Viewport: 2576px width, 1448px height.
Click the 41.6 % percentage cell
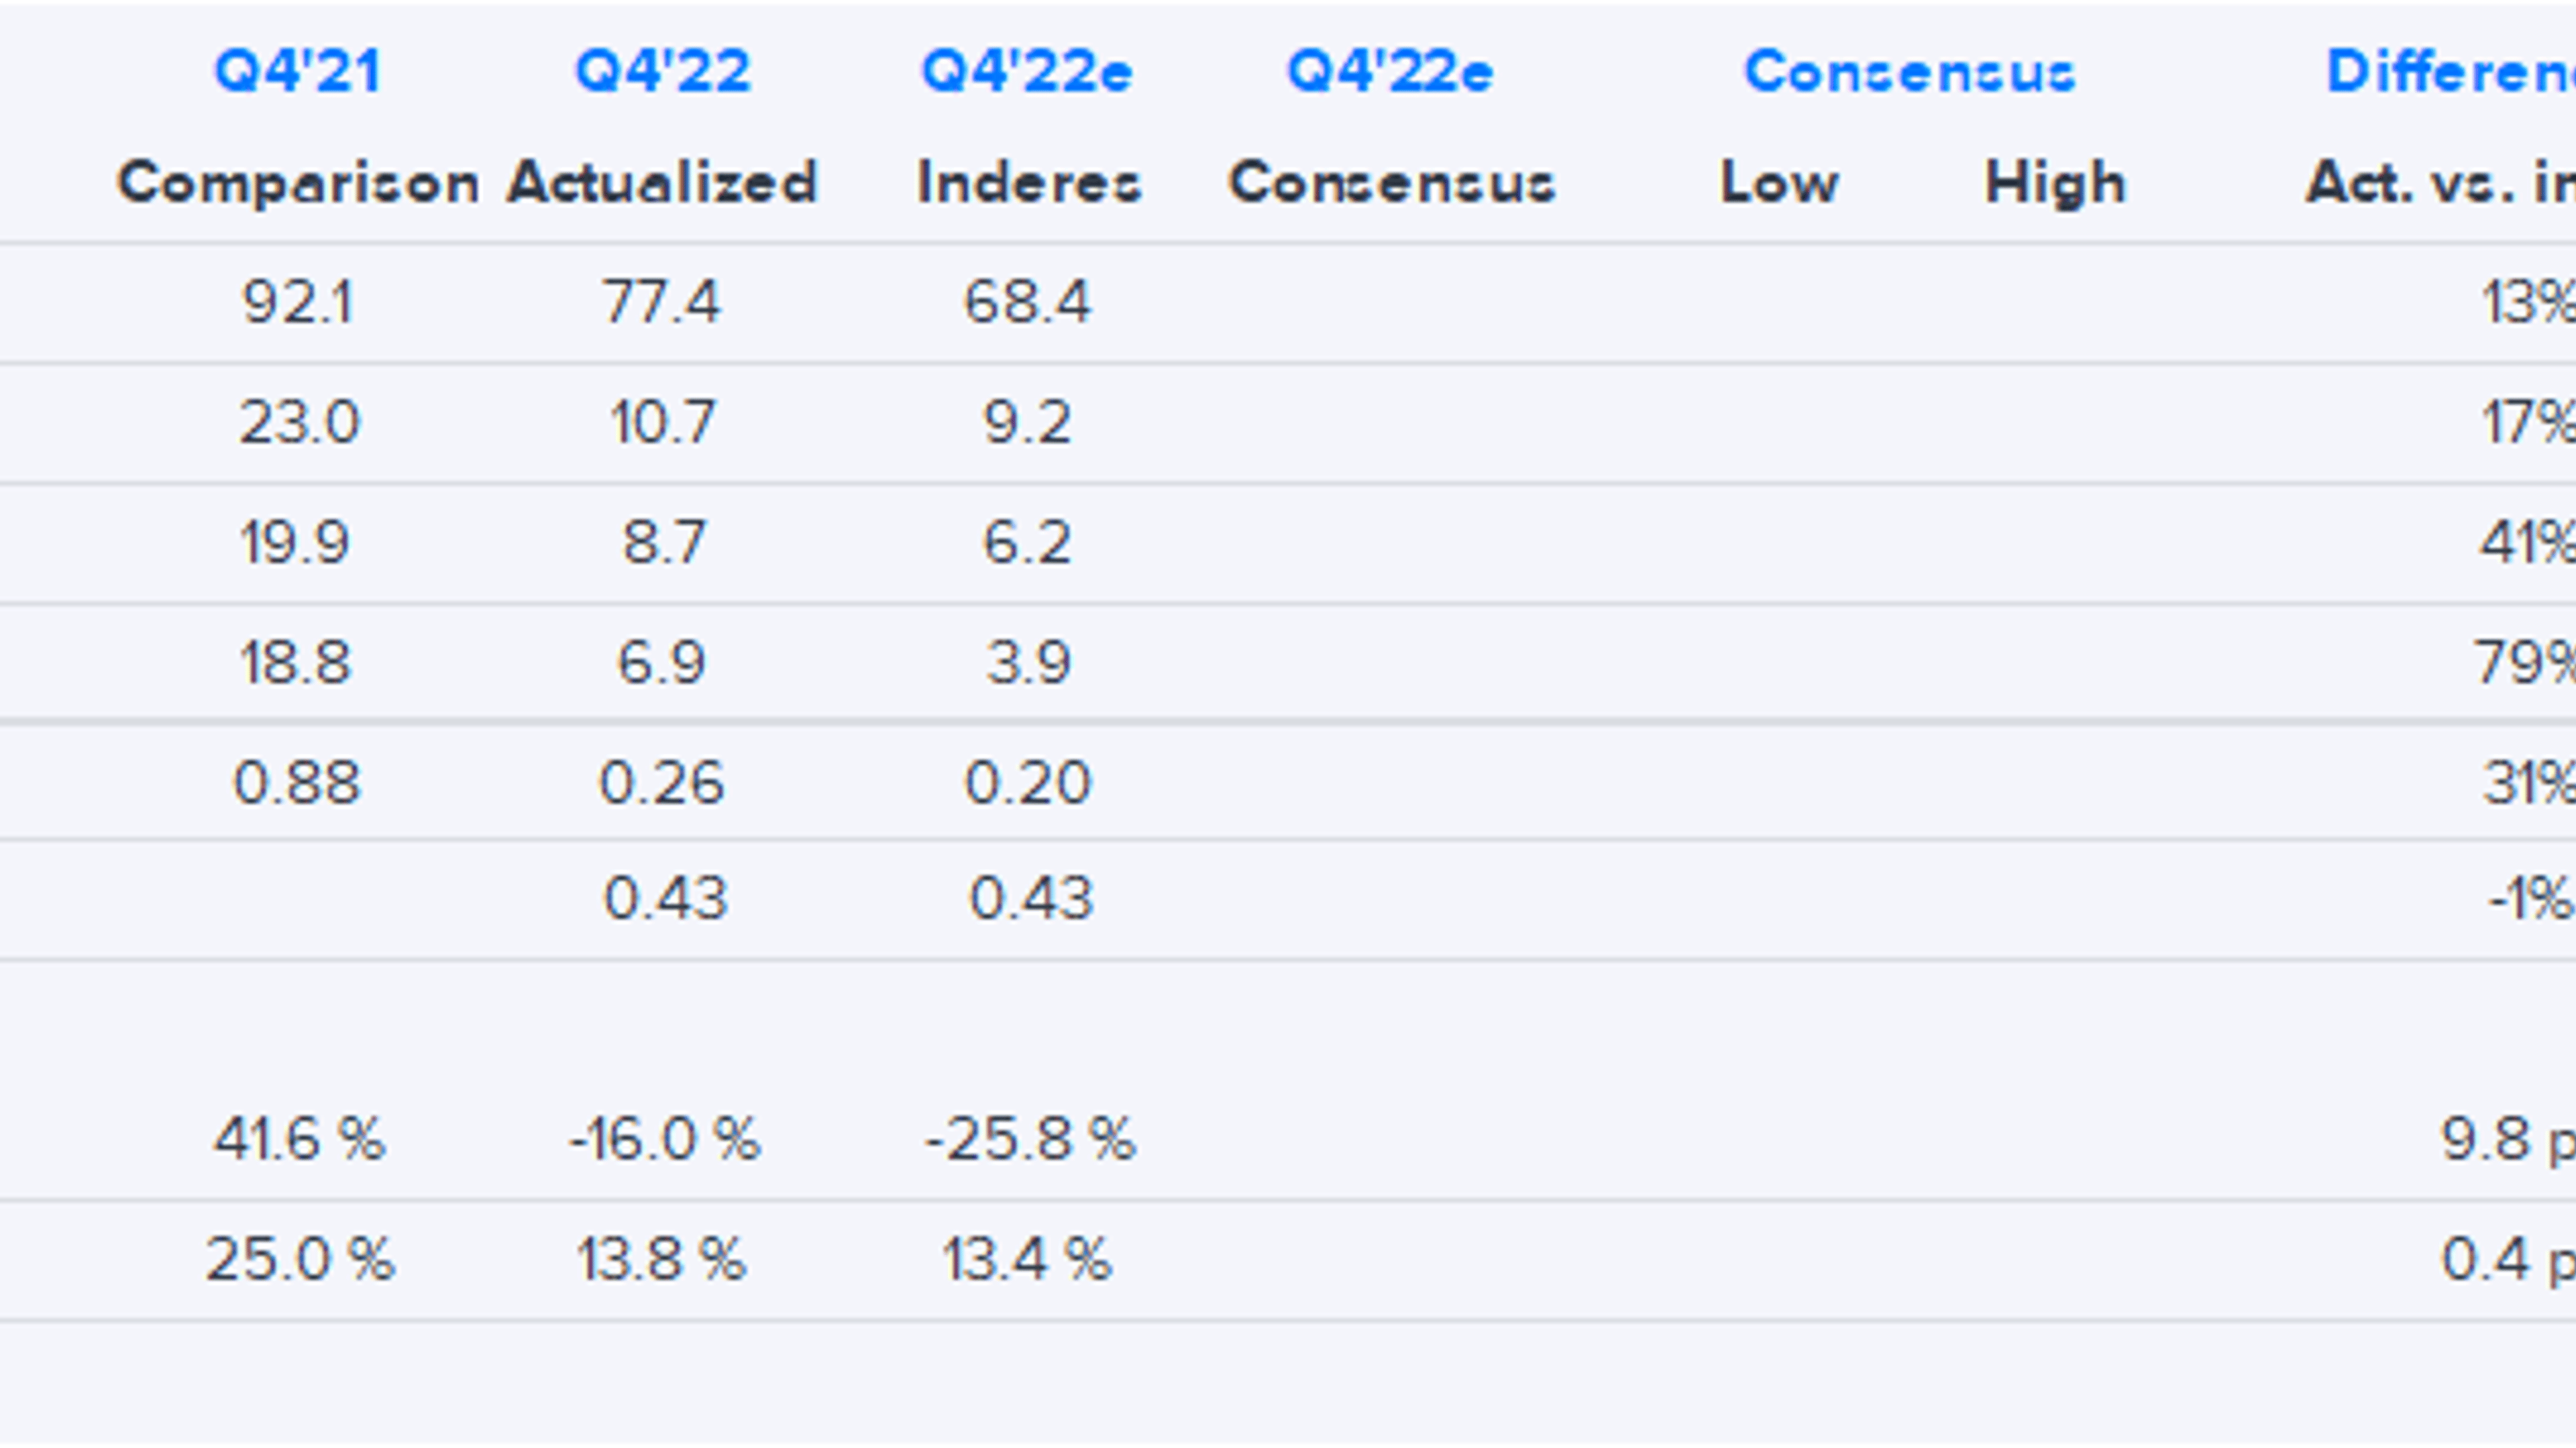click(x=299, y=1139)
